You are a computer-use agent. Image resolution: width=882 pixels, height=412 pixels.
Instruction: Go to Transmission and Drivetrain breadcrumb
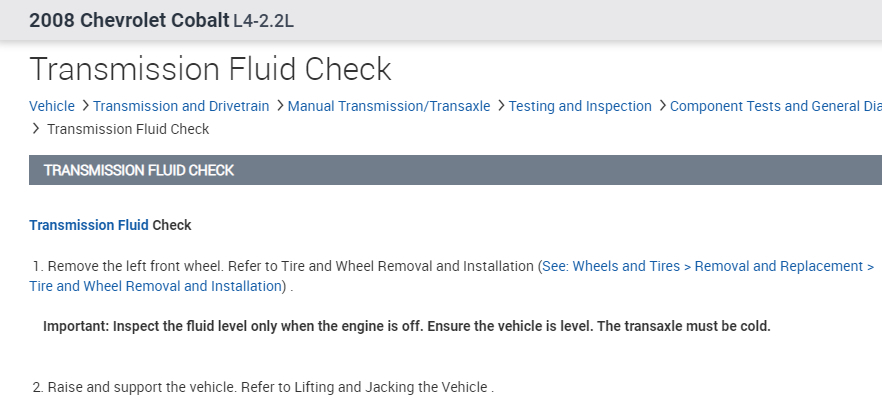pos(181,106)
